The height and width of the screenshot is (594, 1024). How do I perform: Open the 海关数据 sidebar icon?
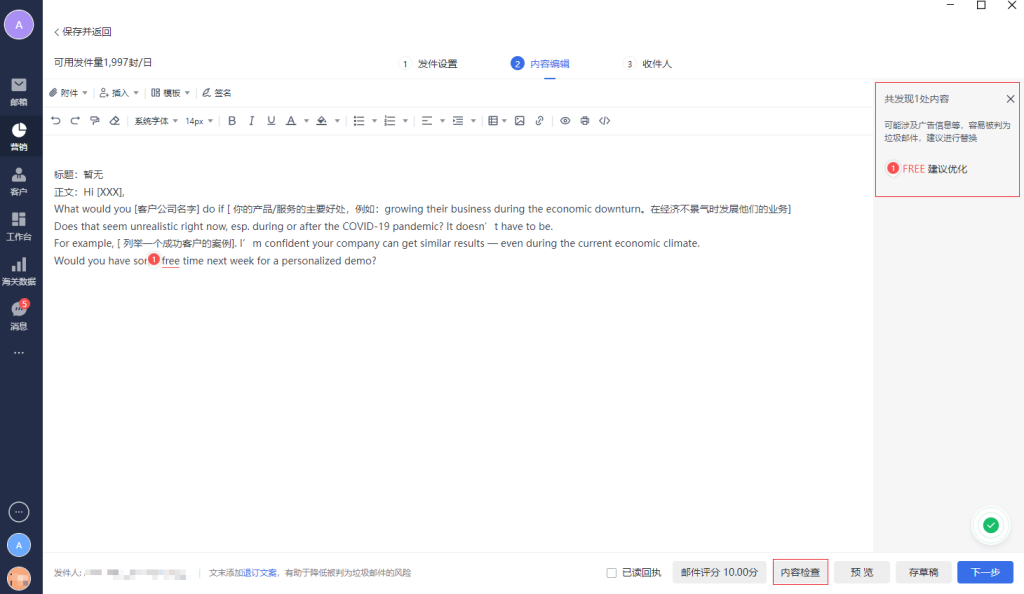tap(19, 270)
